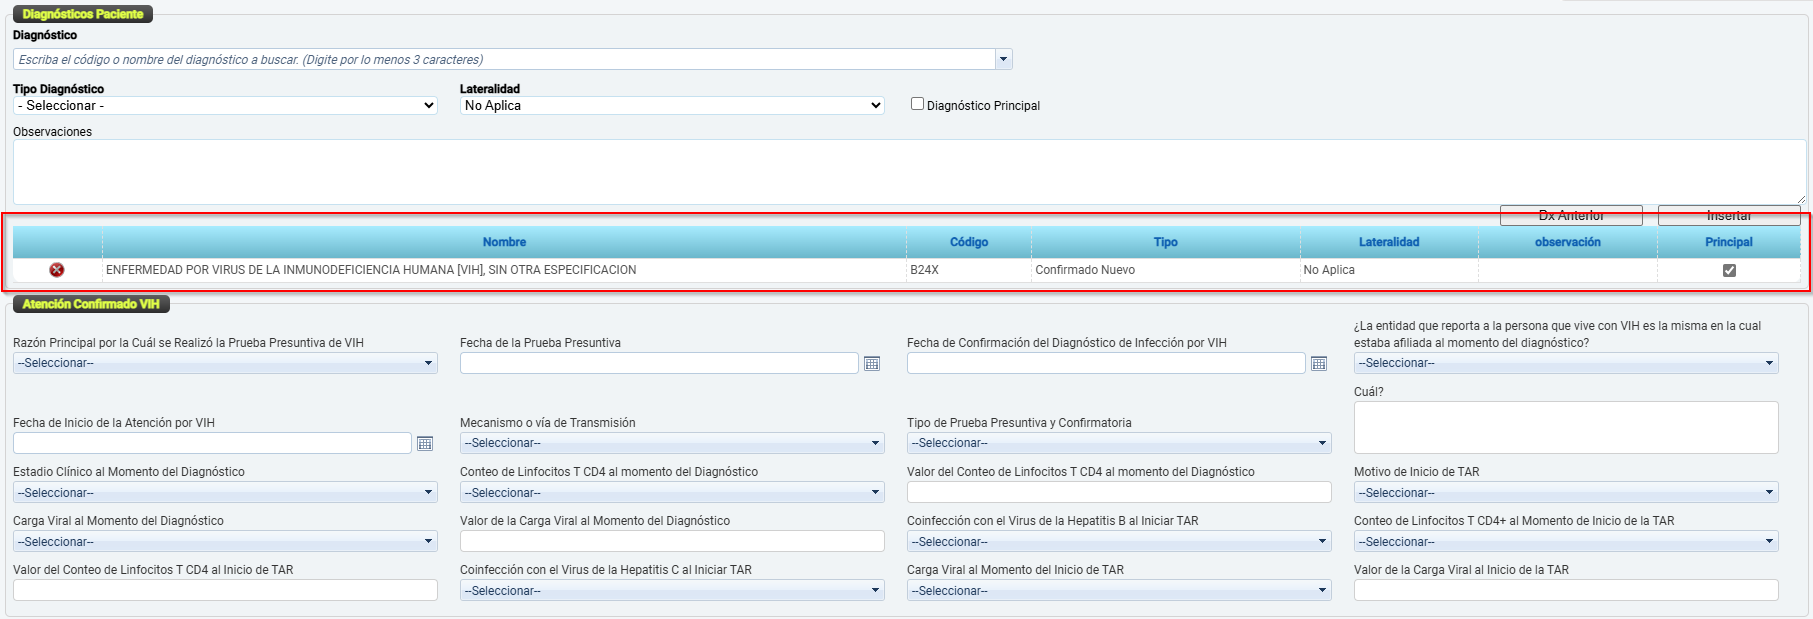Viewport: 1813px width, 619px height.
Task: Open calendar for Fecha de Inicio de Atención
Action: pos(425,443)
